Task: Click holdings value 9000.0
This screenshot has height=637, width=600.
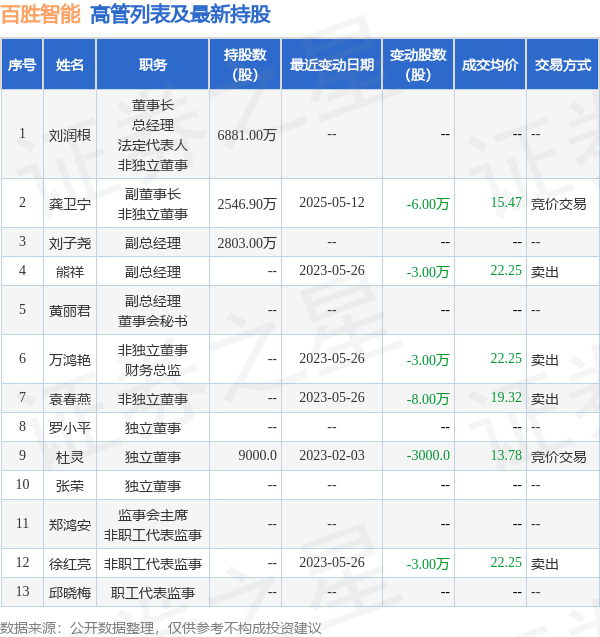Action: click(x=257, y=455)
